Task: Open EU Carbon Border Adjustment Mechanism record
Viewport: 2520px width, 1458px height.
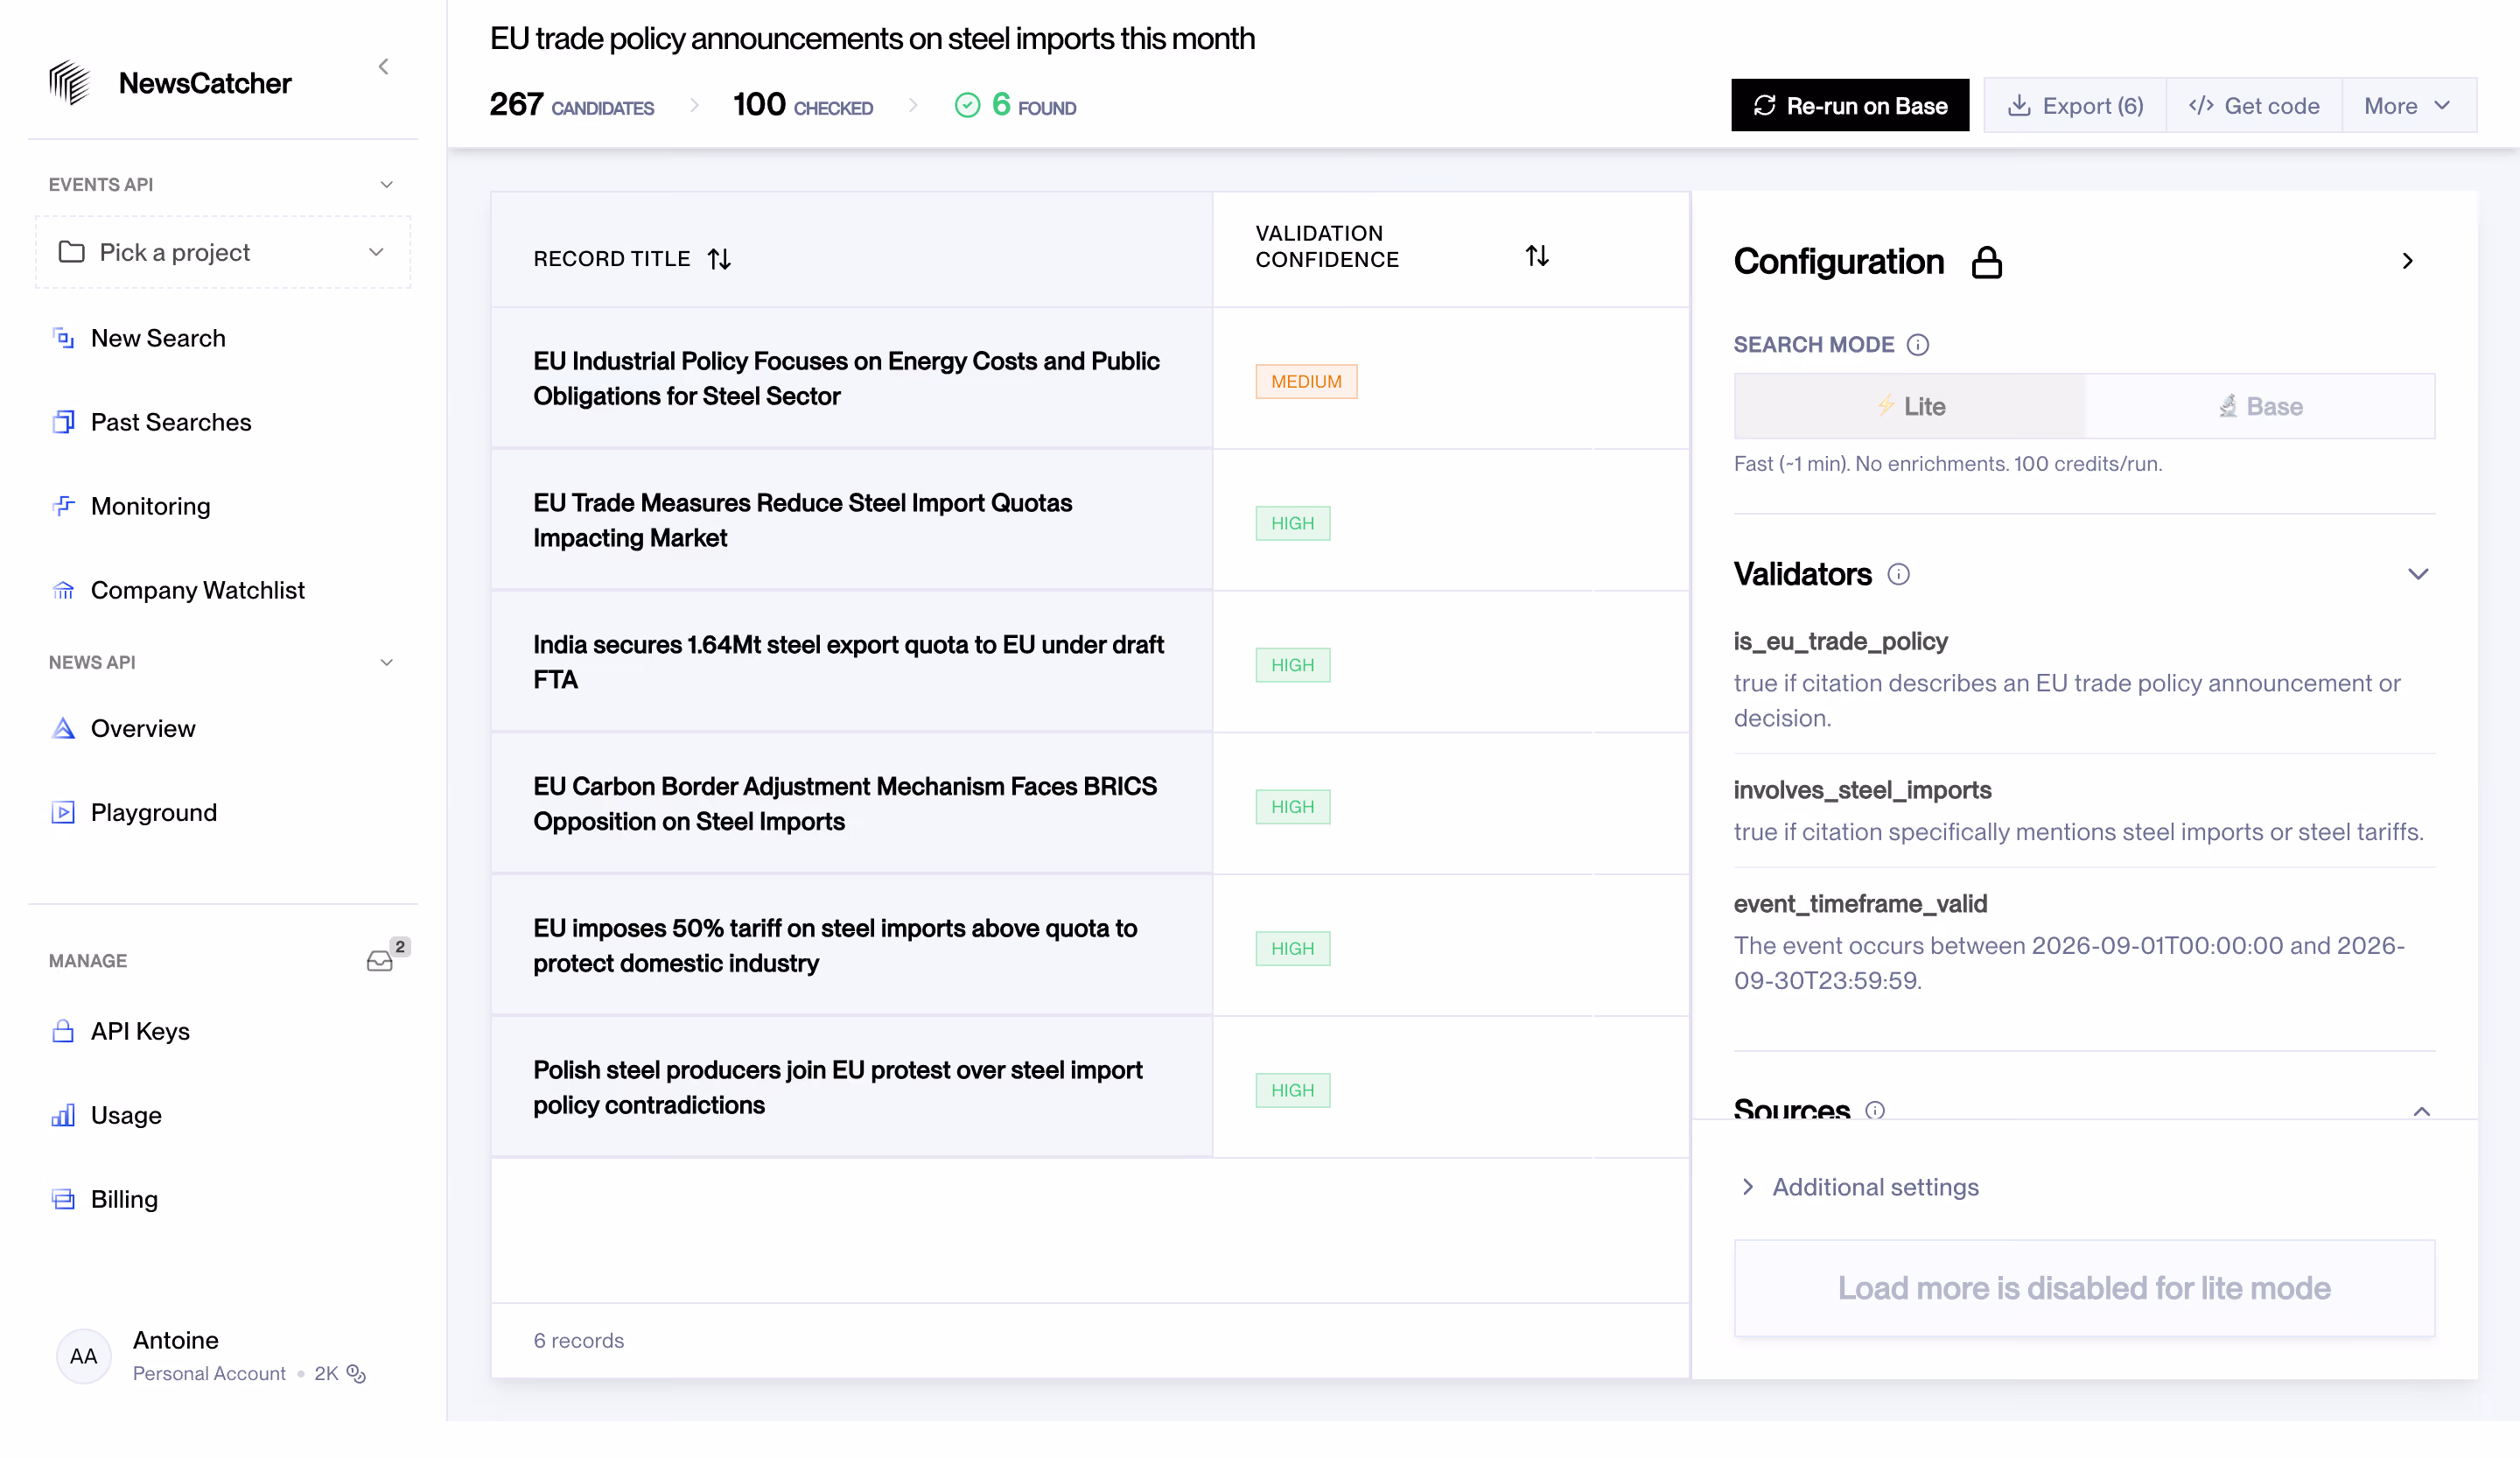Action: click(x=851, y=803)
